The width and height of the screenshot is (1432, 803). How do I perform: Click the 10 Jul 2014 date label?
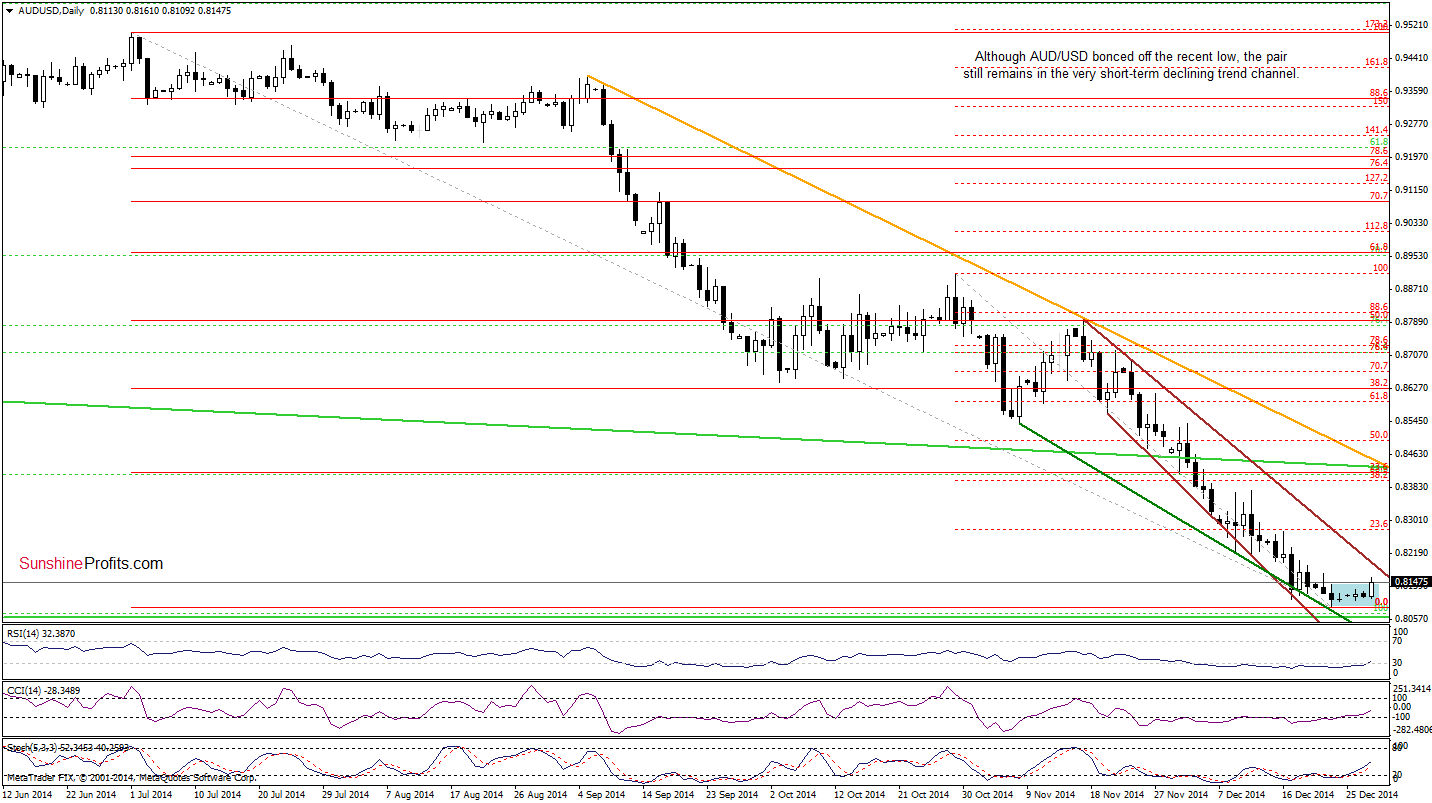coord(218,794)
